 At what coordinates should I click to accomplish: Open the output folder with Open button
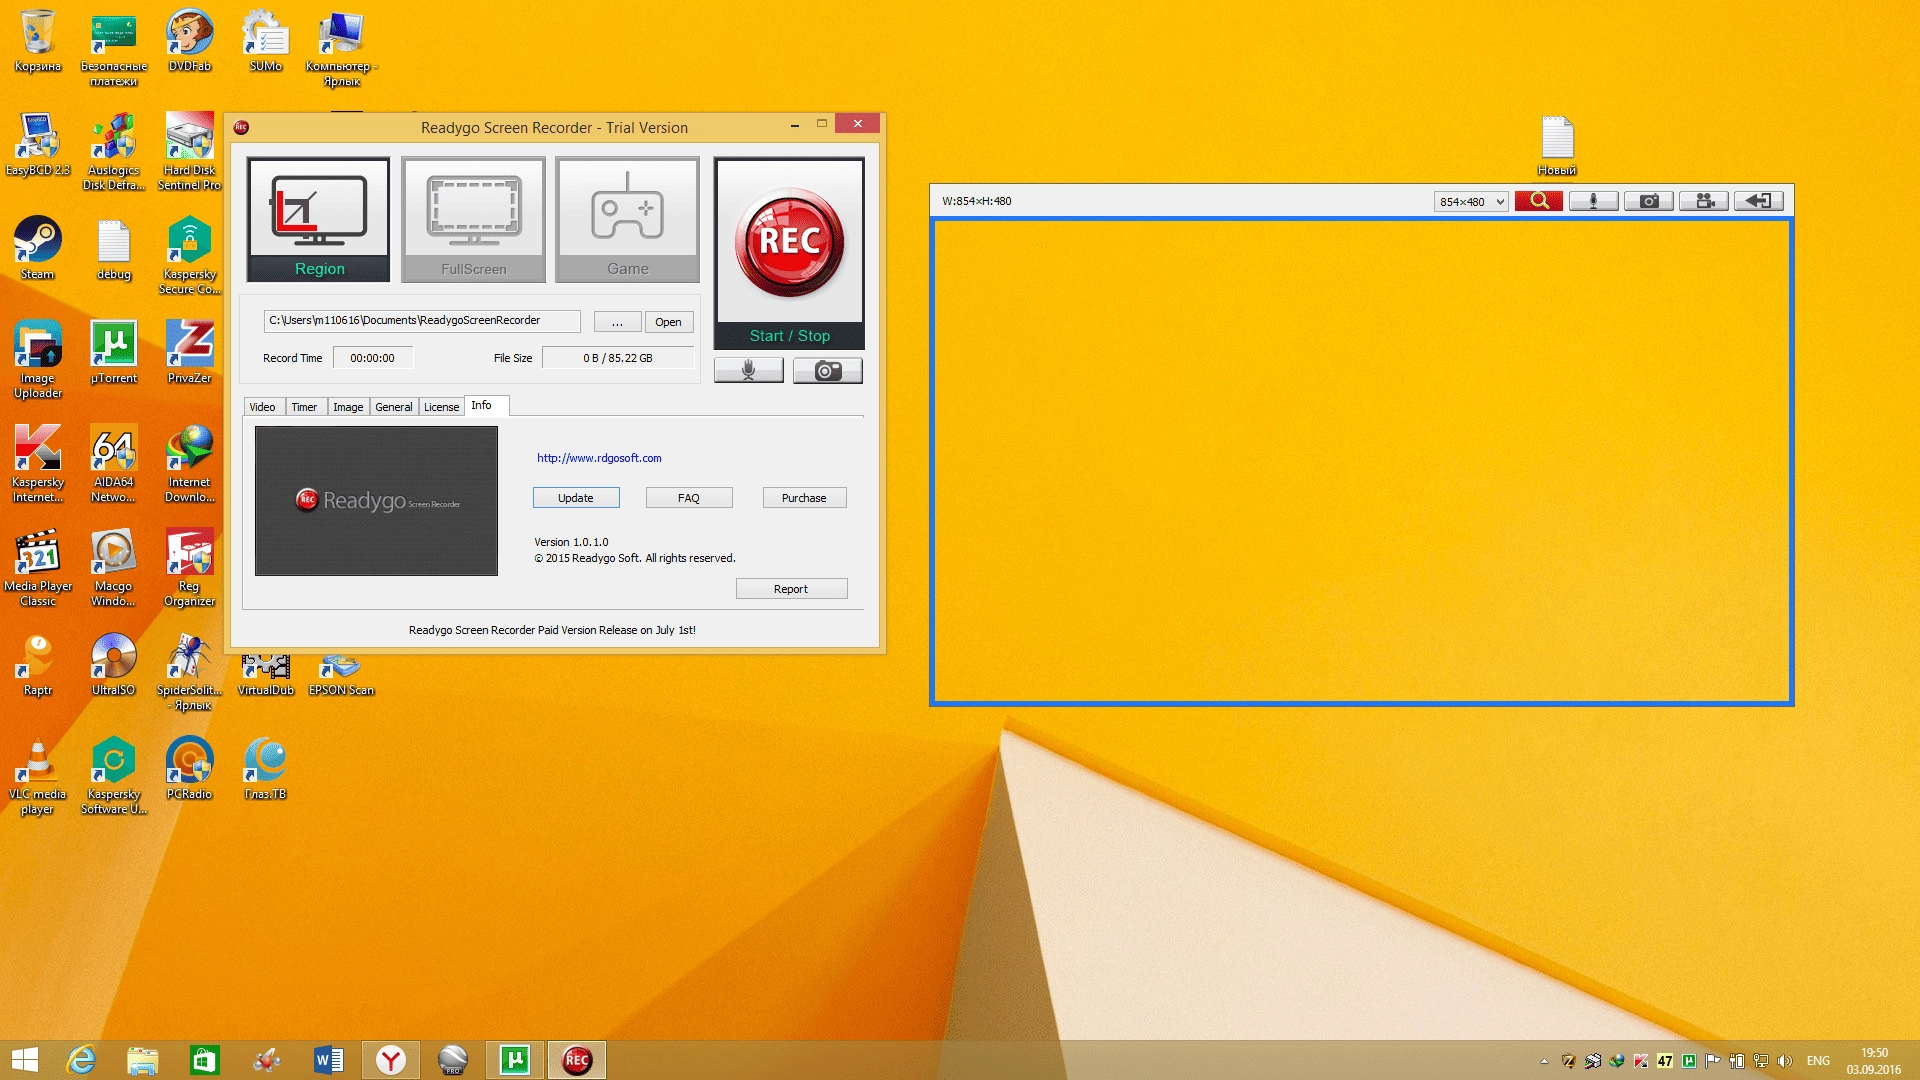pyautogui.click(x=668, y=322)
